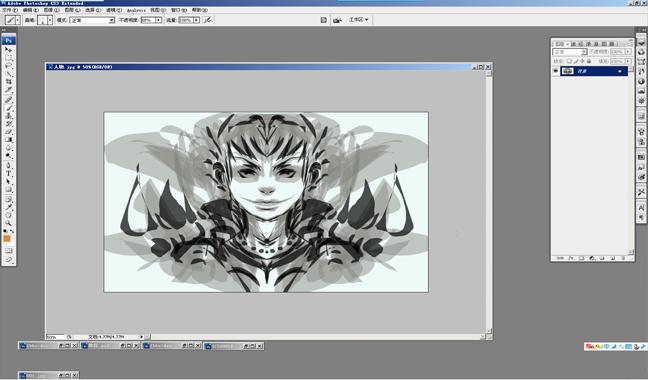Open the workspace button in options bar
The image size is (648, 380).
pos(358,19)
